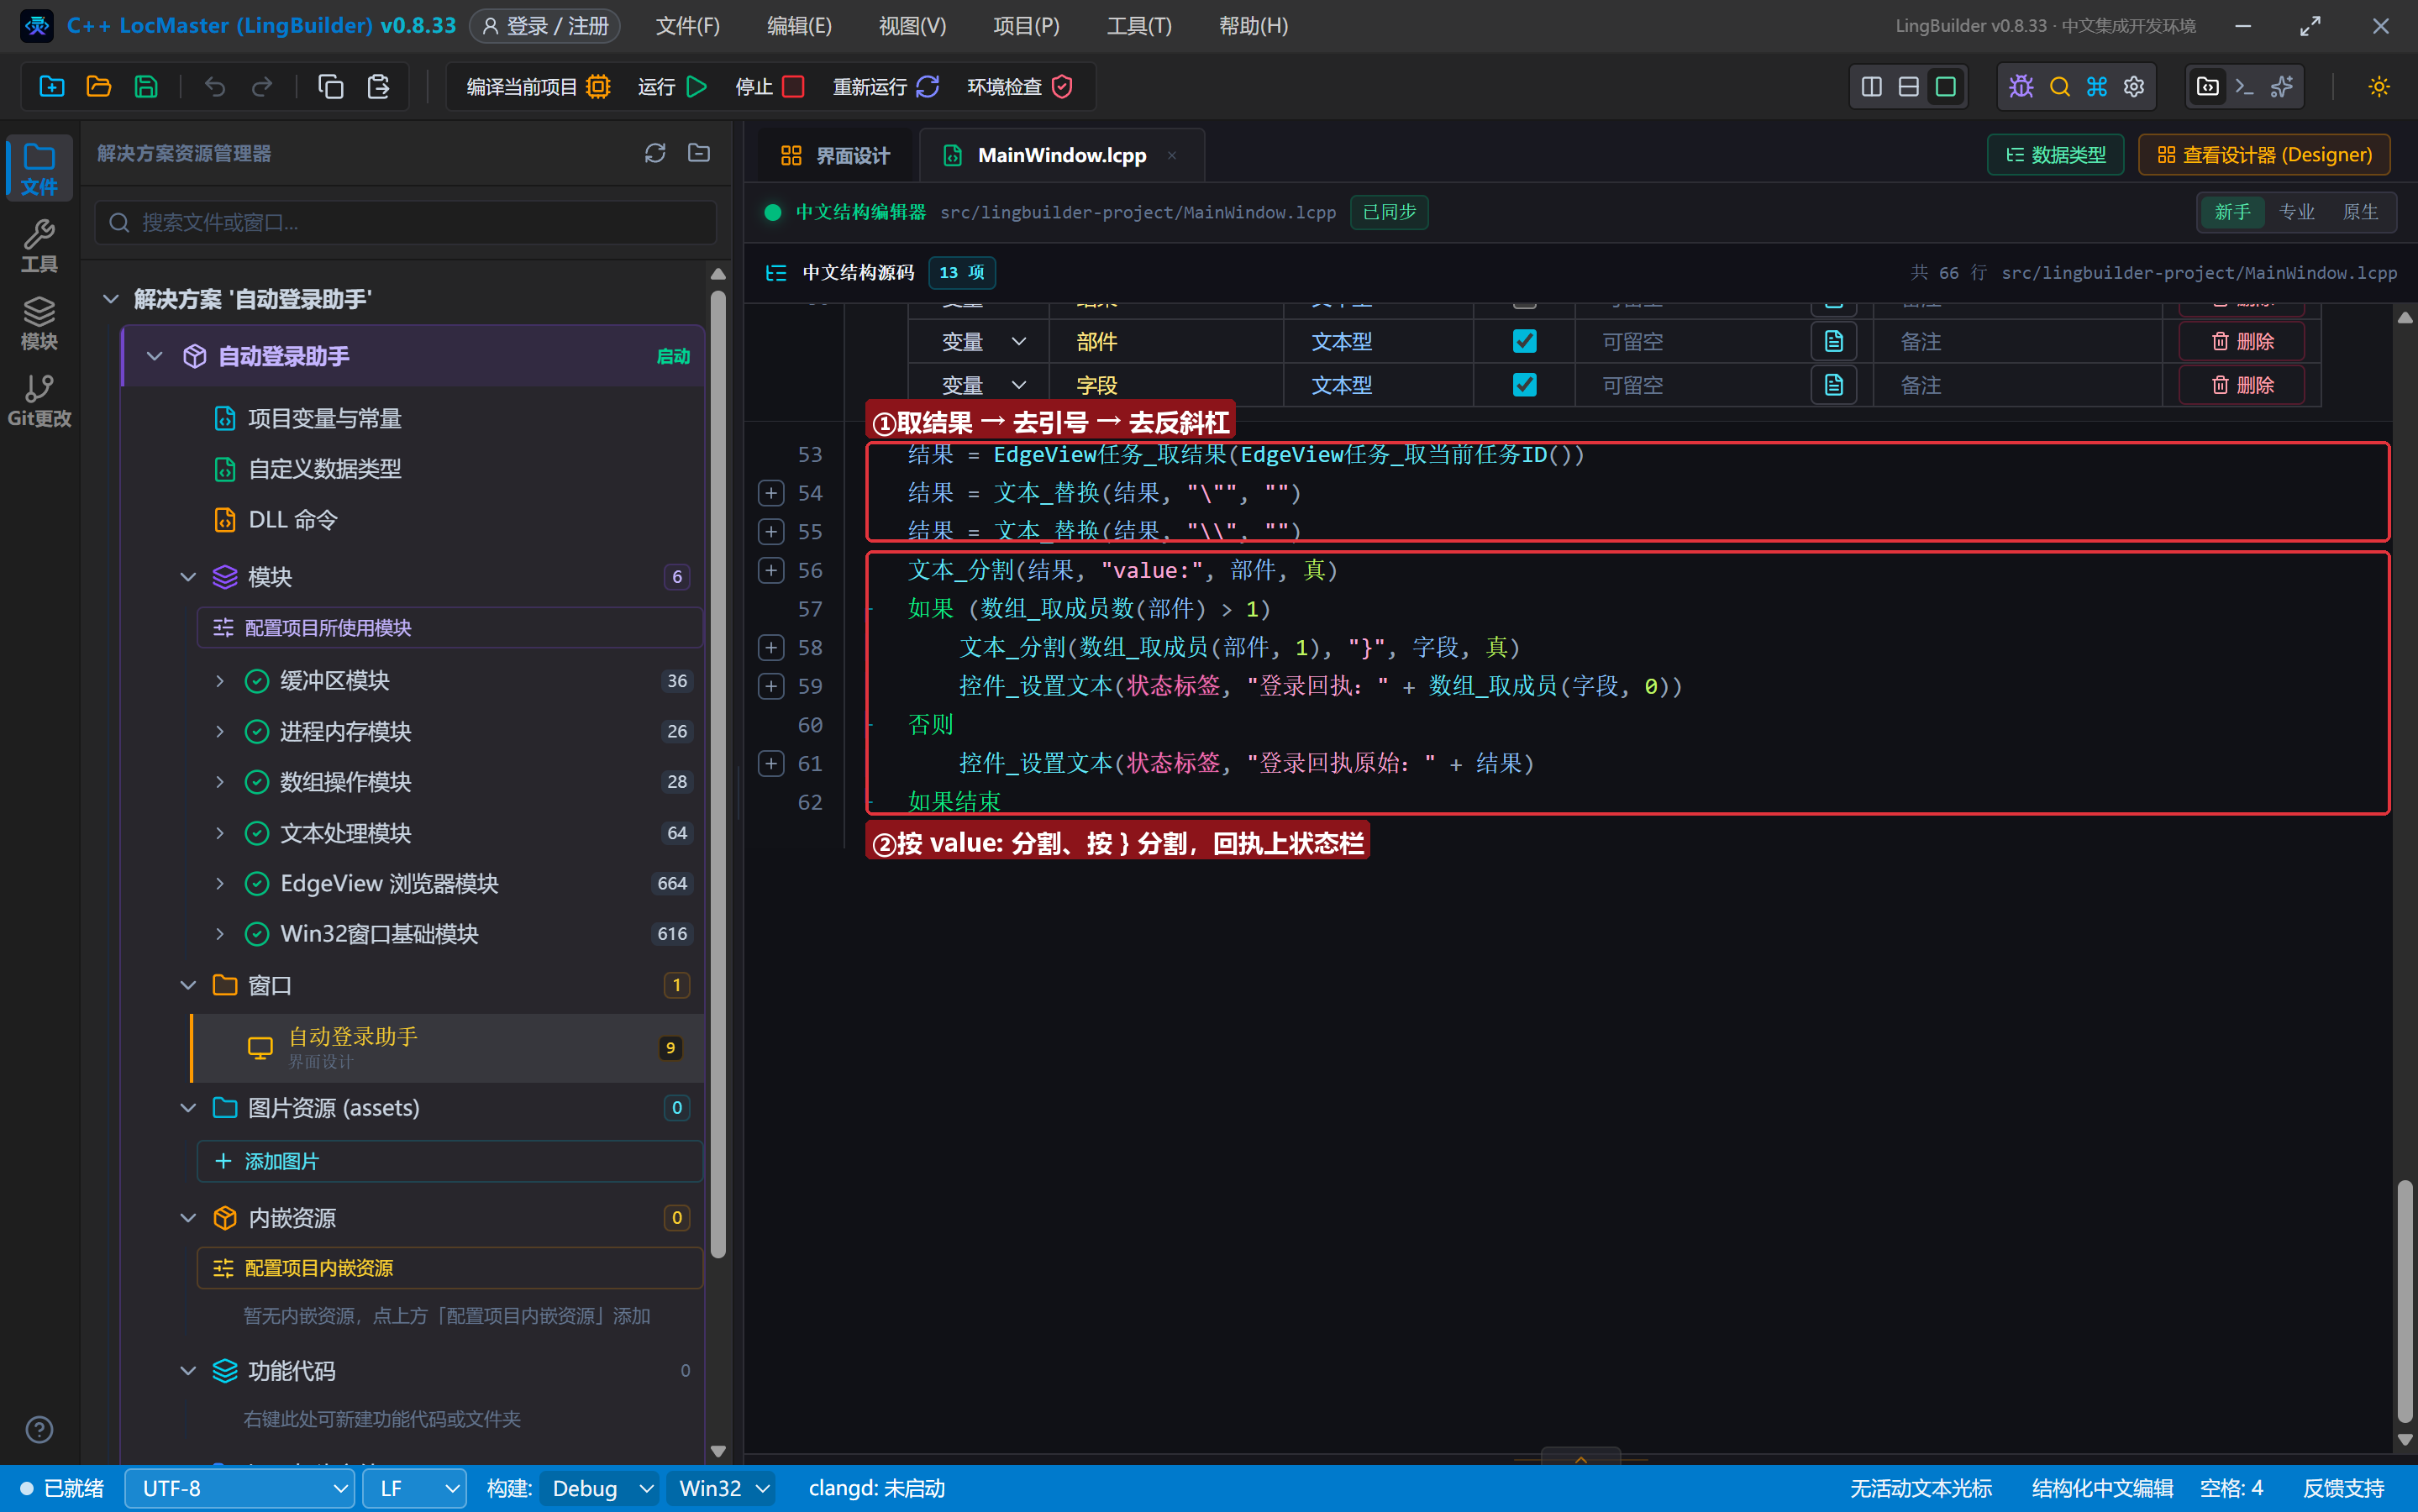The image size is (2418, 1512).
Task: Expand the 缓冲区模块 tree node
Action: [220, 681]
